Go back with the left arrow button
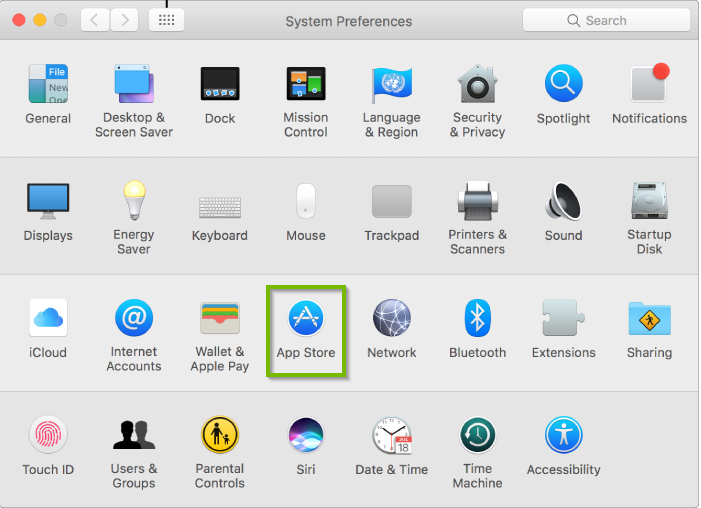The width and height of the screenshot is (701, 508). click(95, 20)
